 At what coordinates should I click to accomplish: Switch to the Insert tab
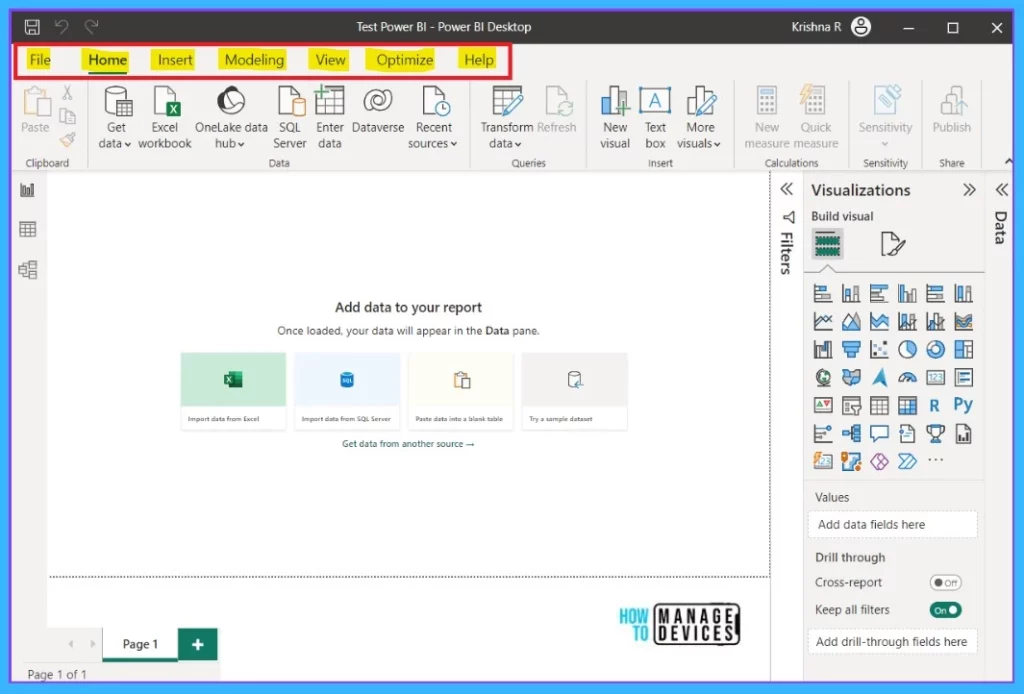175,60
